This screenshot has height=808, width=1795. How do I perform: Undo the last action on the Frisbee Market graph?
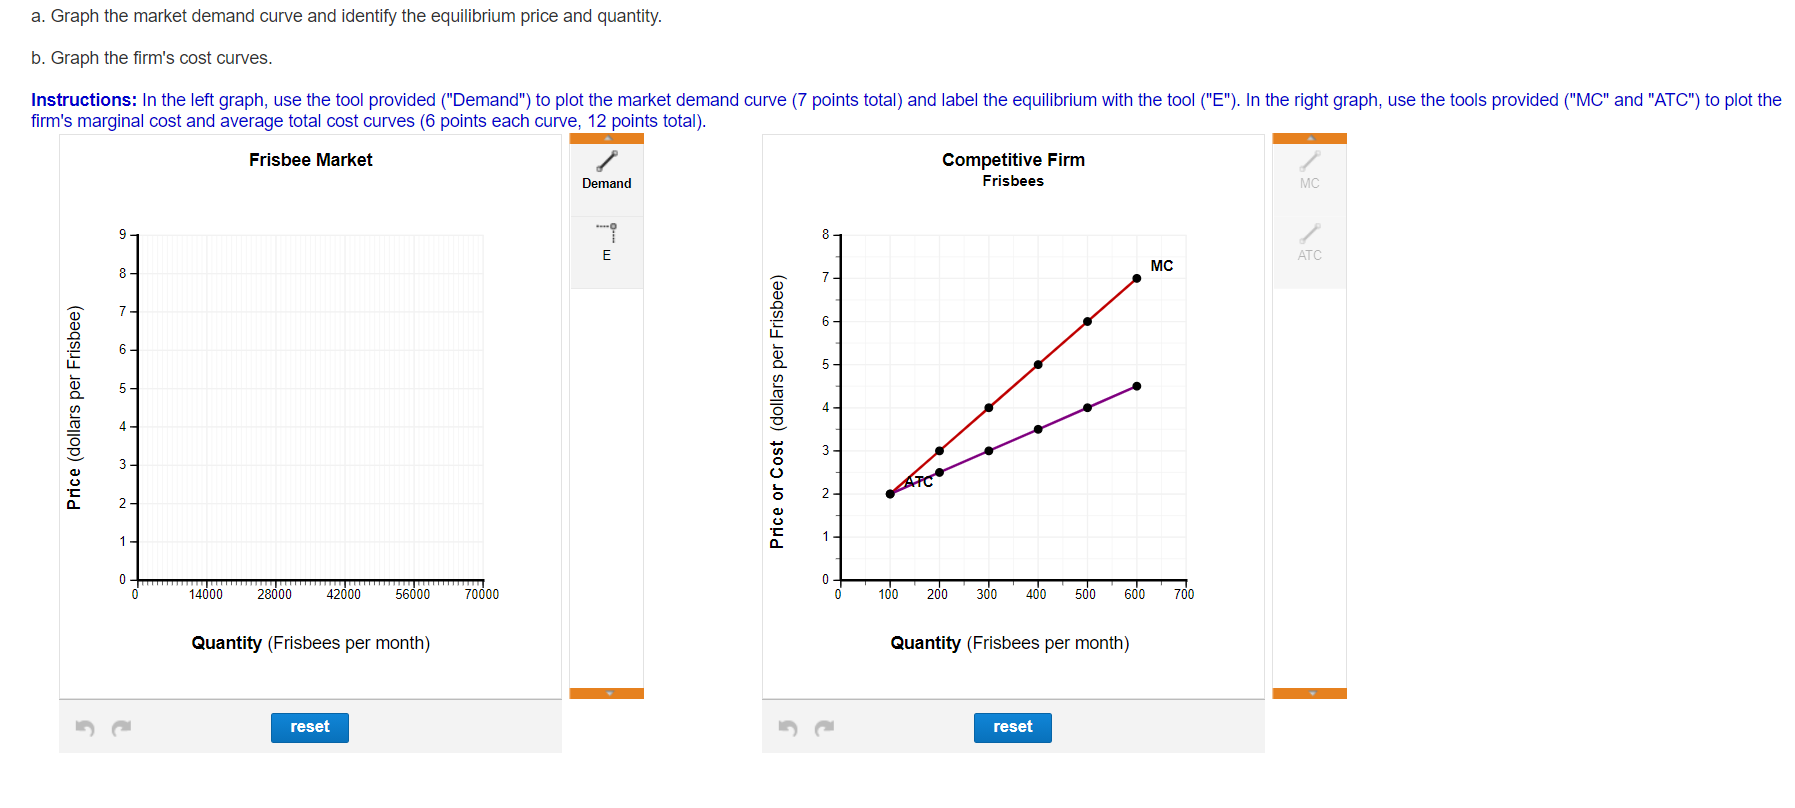coord(84,728)
